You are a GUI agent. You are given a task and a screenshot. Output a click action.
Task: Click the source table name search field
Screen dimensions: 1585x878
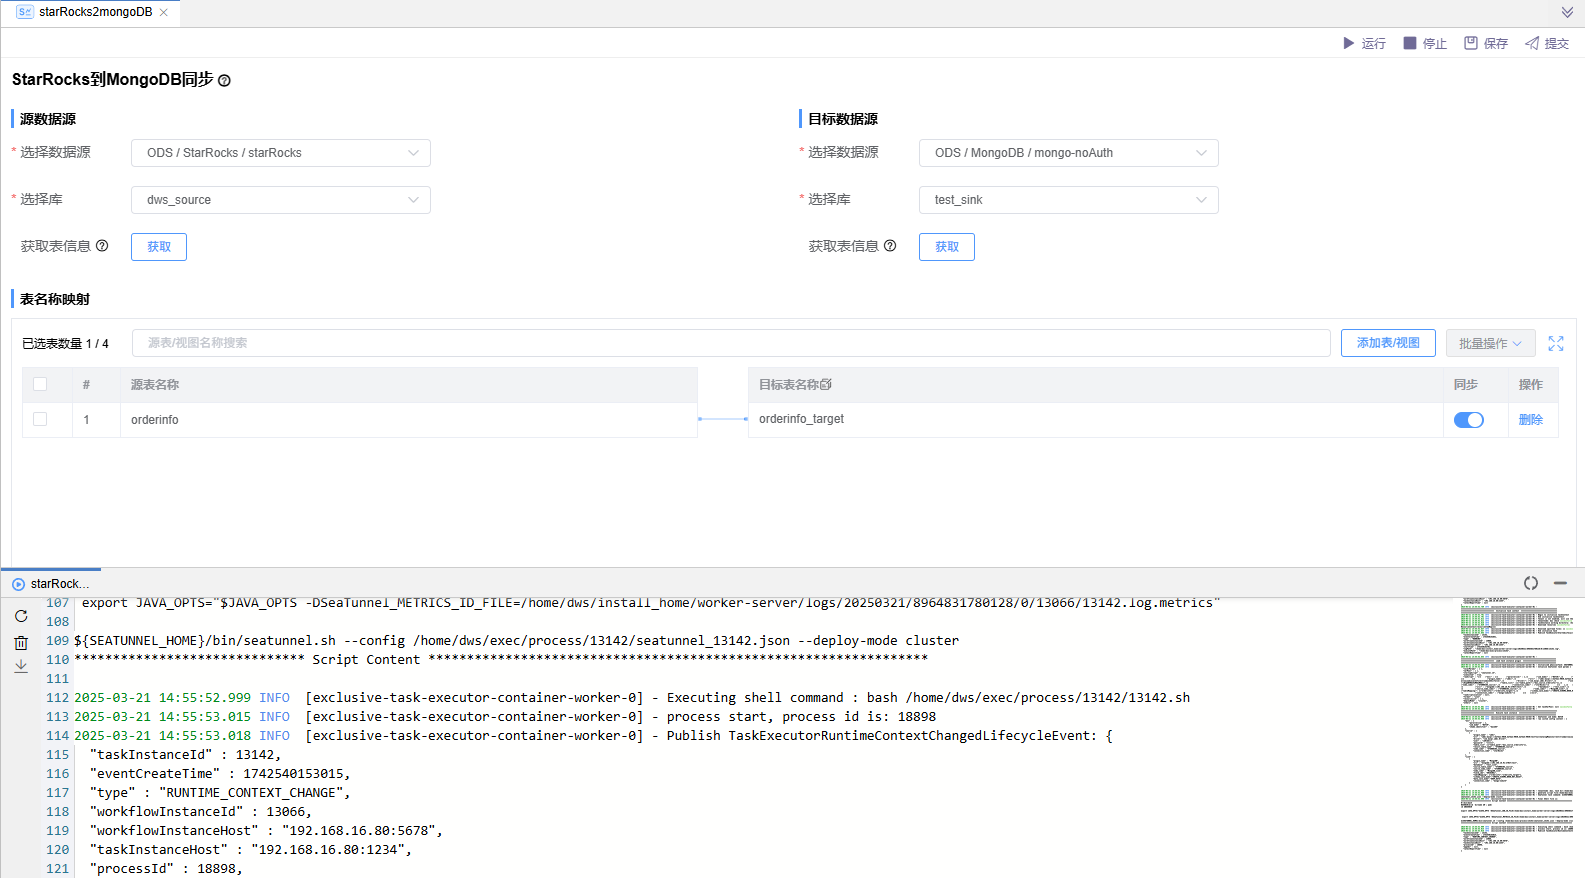click(x=730, y=343)
